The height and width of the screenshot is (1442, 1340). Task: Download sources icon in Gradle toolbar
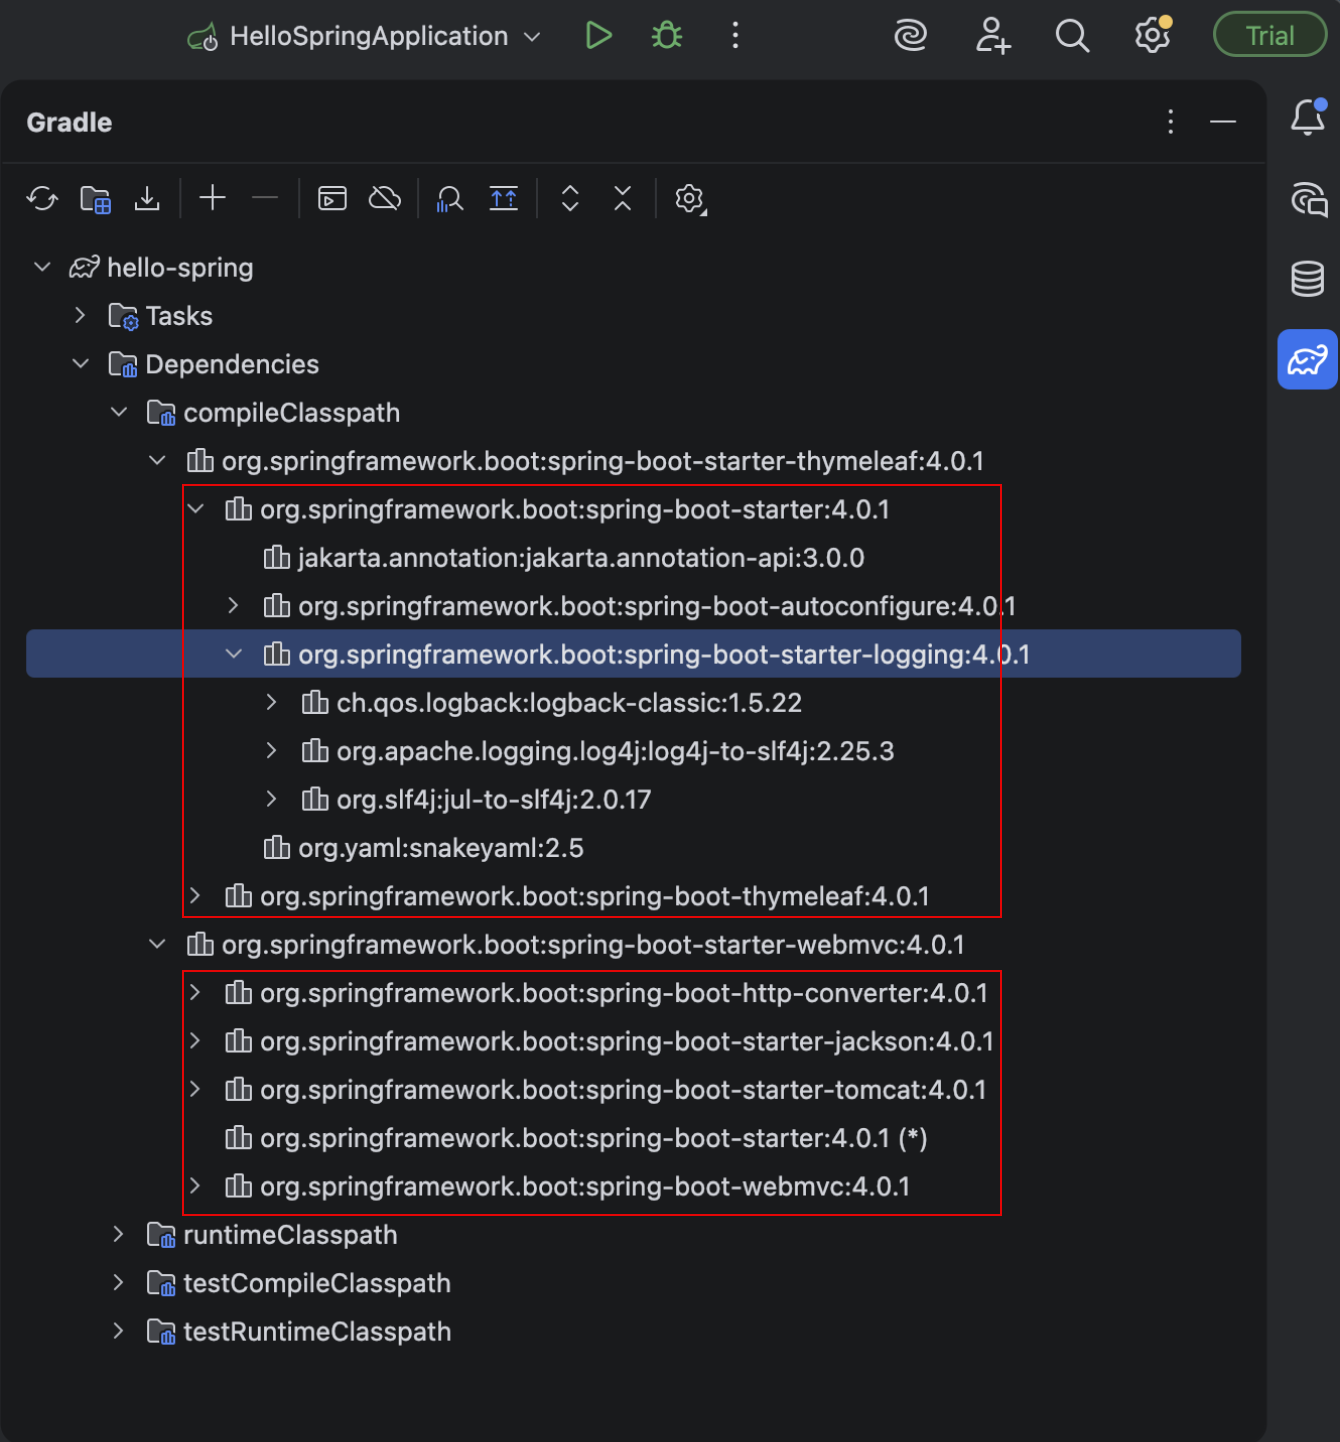[147, 198]
